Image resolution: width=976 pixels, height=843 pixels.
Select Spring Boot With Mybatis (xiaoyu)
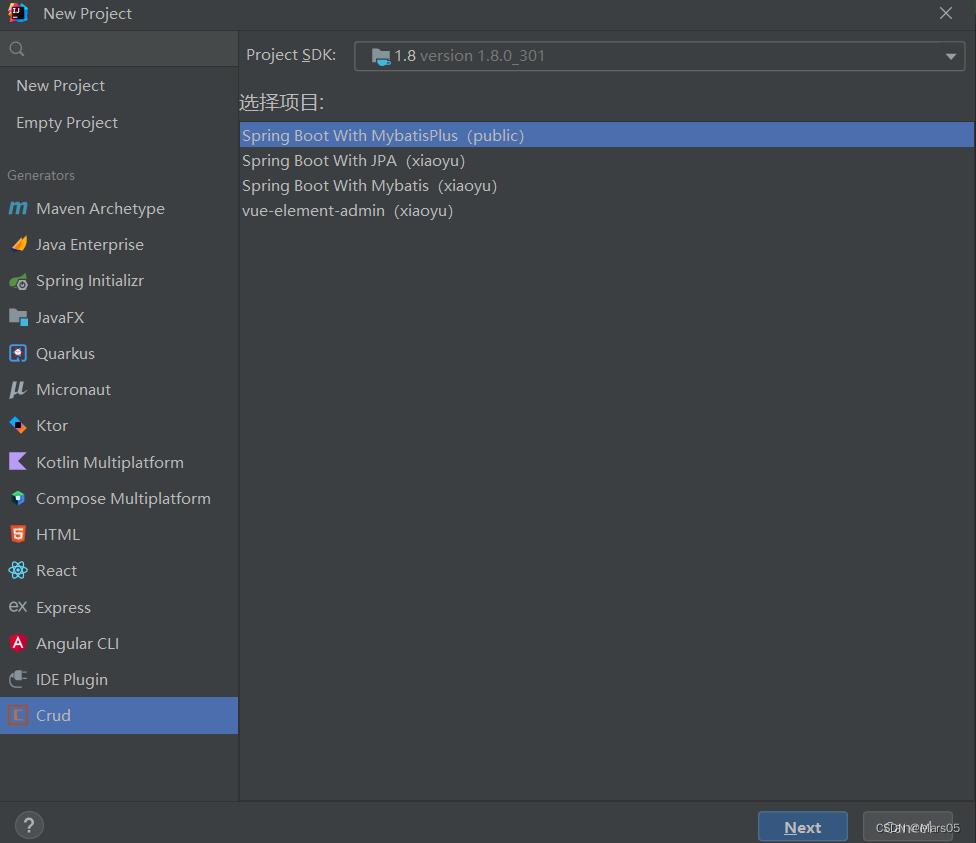click(x=606, y=186)
